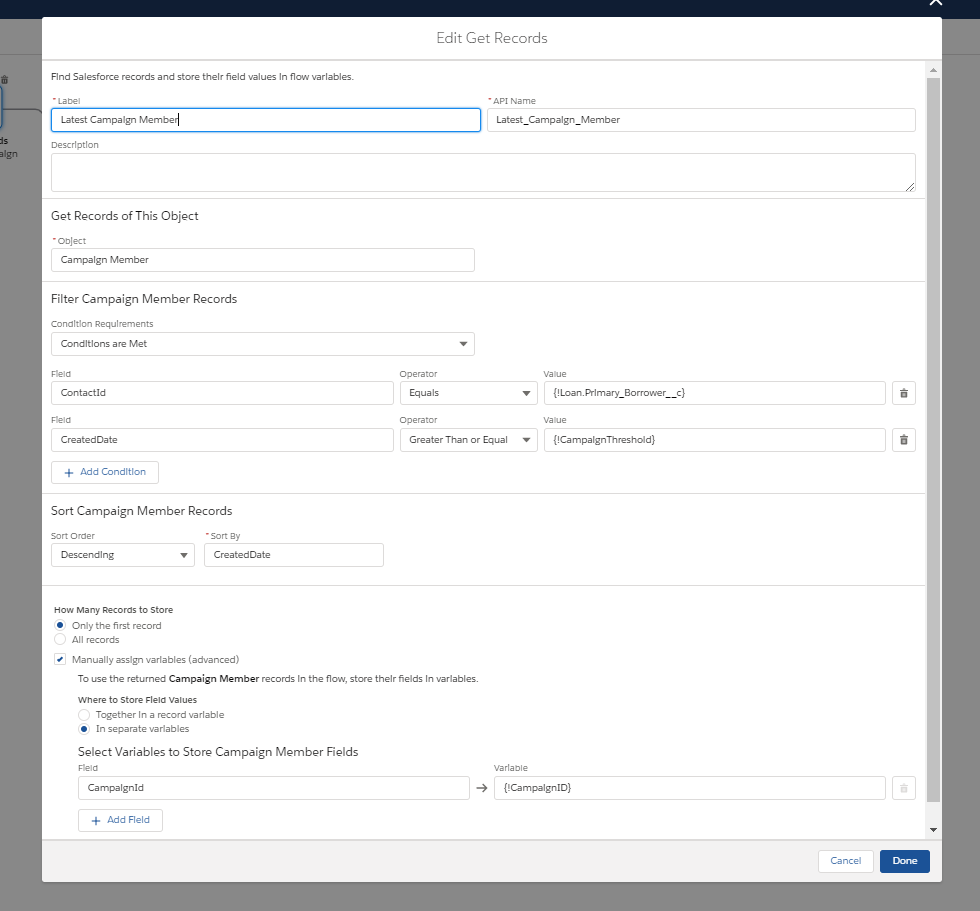
Task: Toggle Manually assign variables checkbox
Action: pos(61,659)
